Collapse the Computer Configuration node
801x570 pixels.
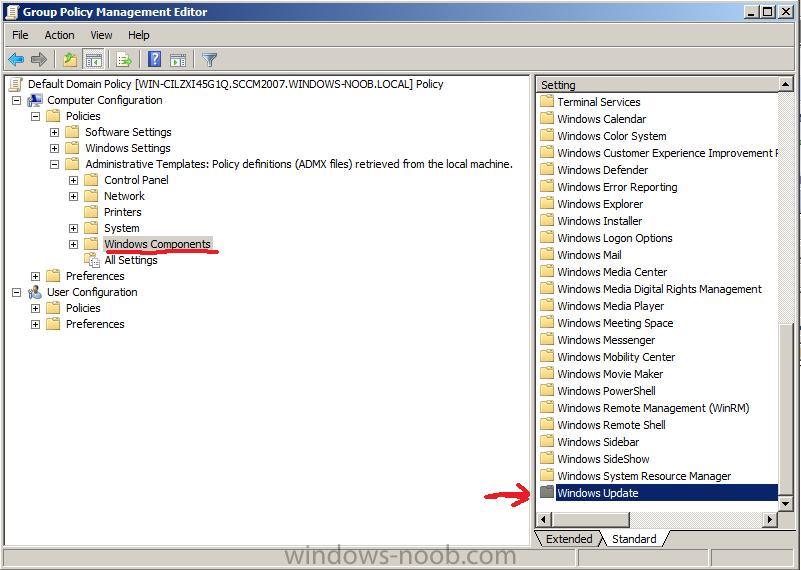(x=16, y=101)
